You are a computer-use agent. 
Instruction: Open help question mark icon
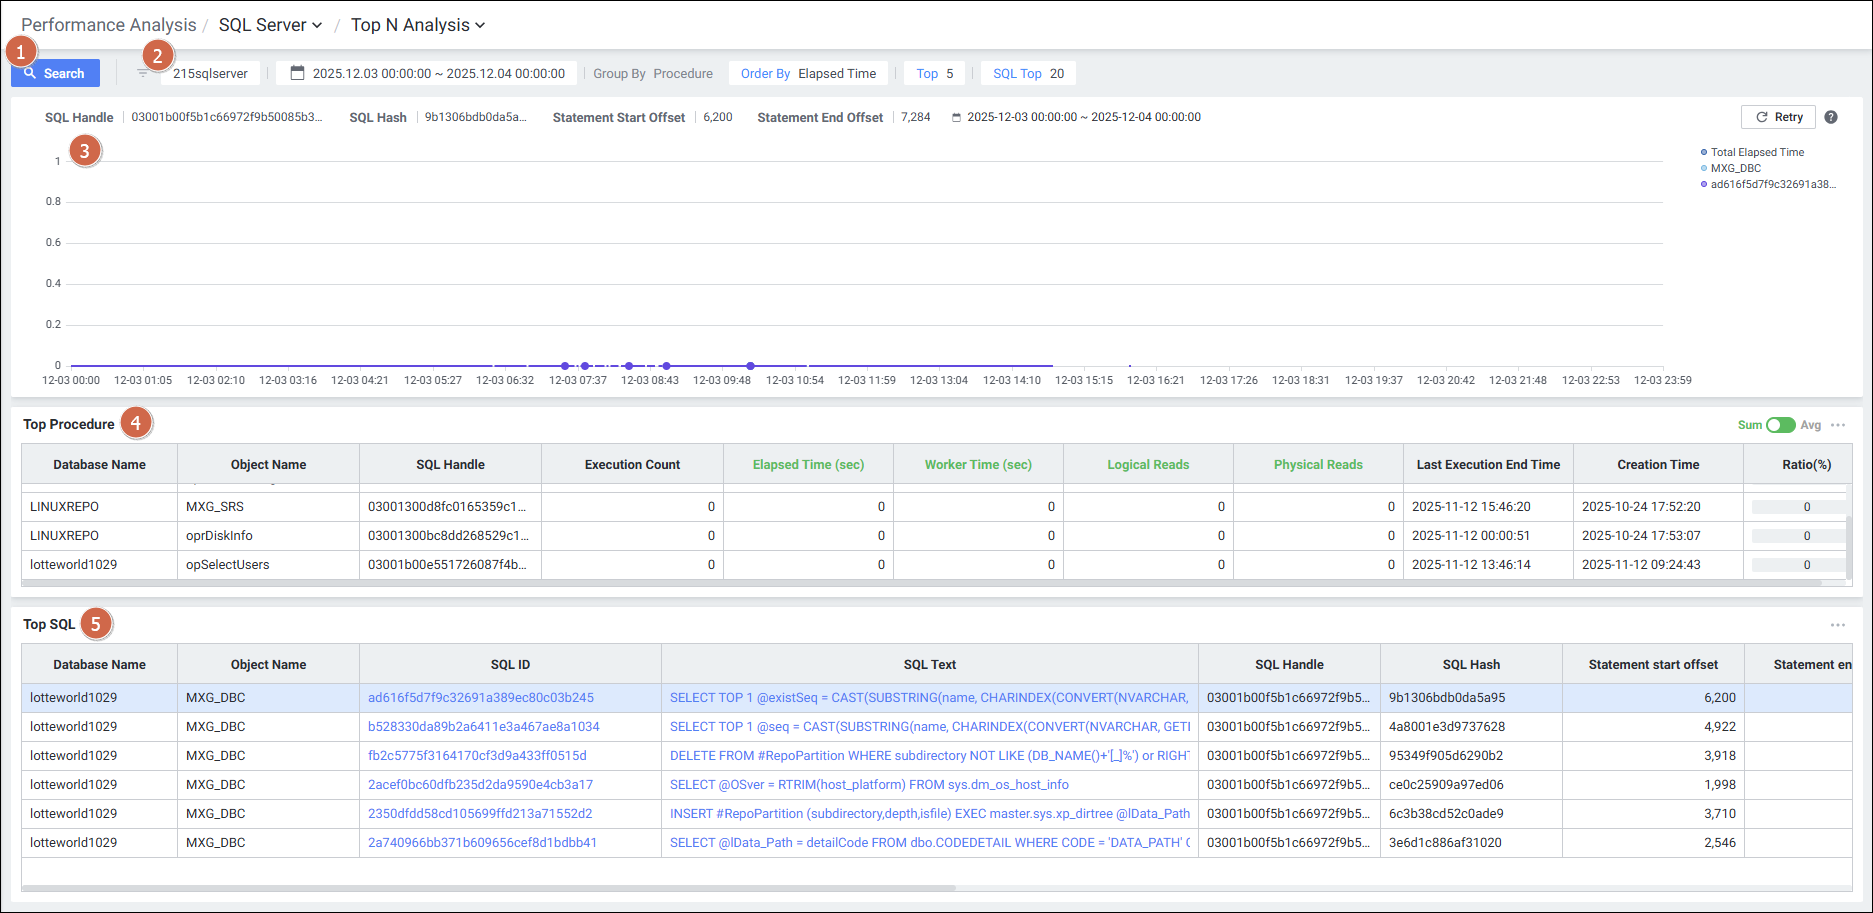(1830, 117)
